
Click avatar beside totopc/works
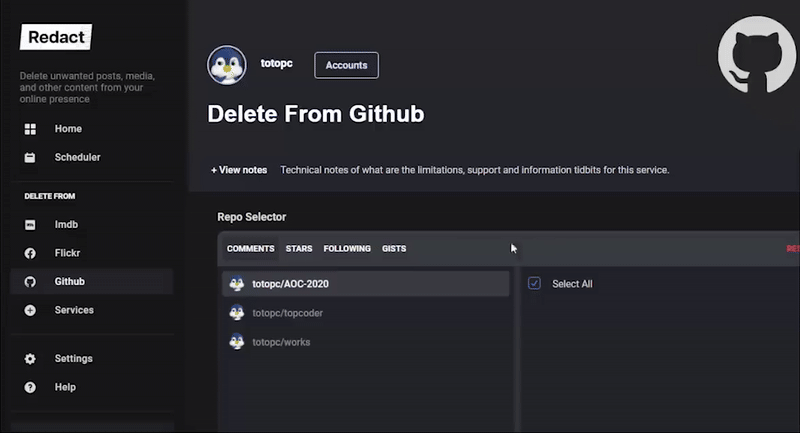(x=237, y=342)
